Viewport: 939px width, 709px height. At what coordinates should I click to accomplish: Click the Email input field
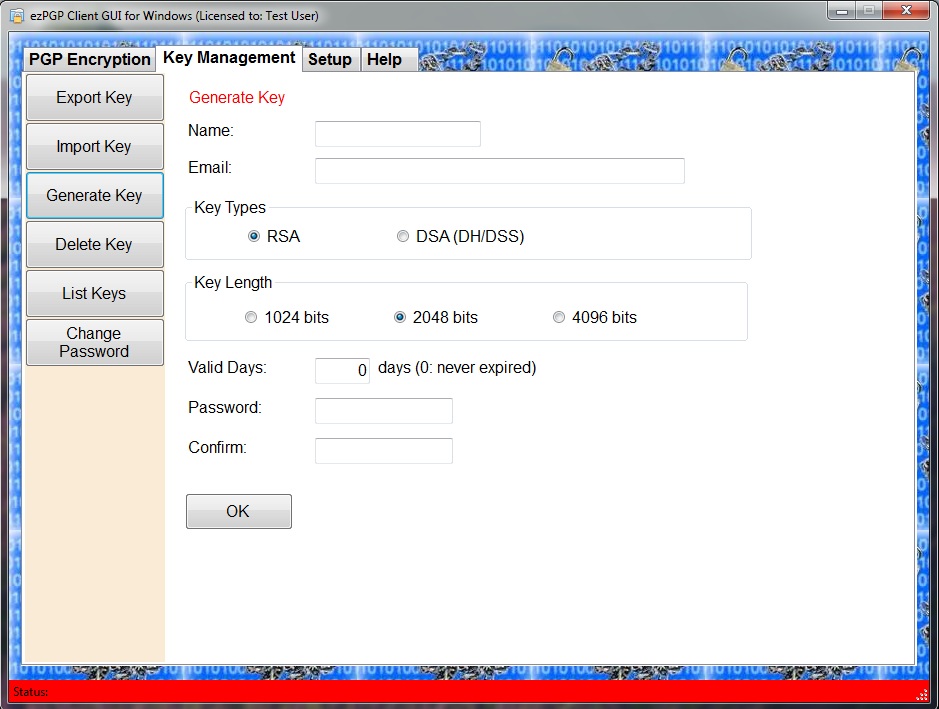click(499, 170)
